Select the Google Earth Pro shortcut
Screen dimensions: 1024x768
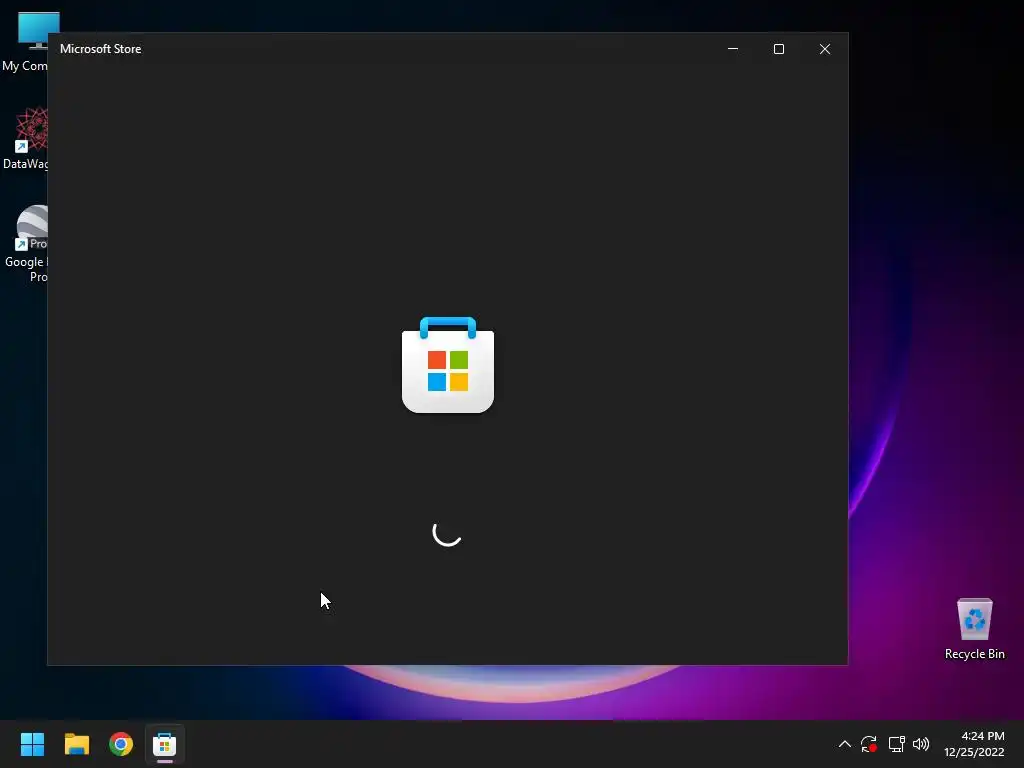(x=25, y=244)
